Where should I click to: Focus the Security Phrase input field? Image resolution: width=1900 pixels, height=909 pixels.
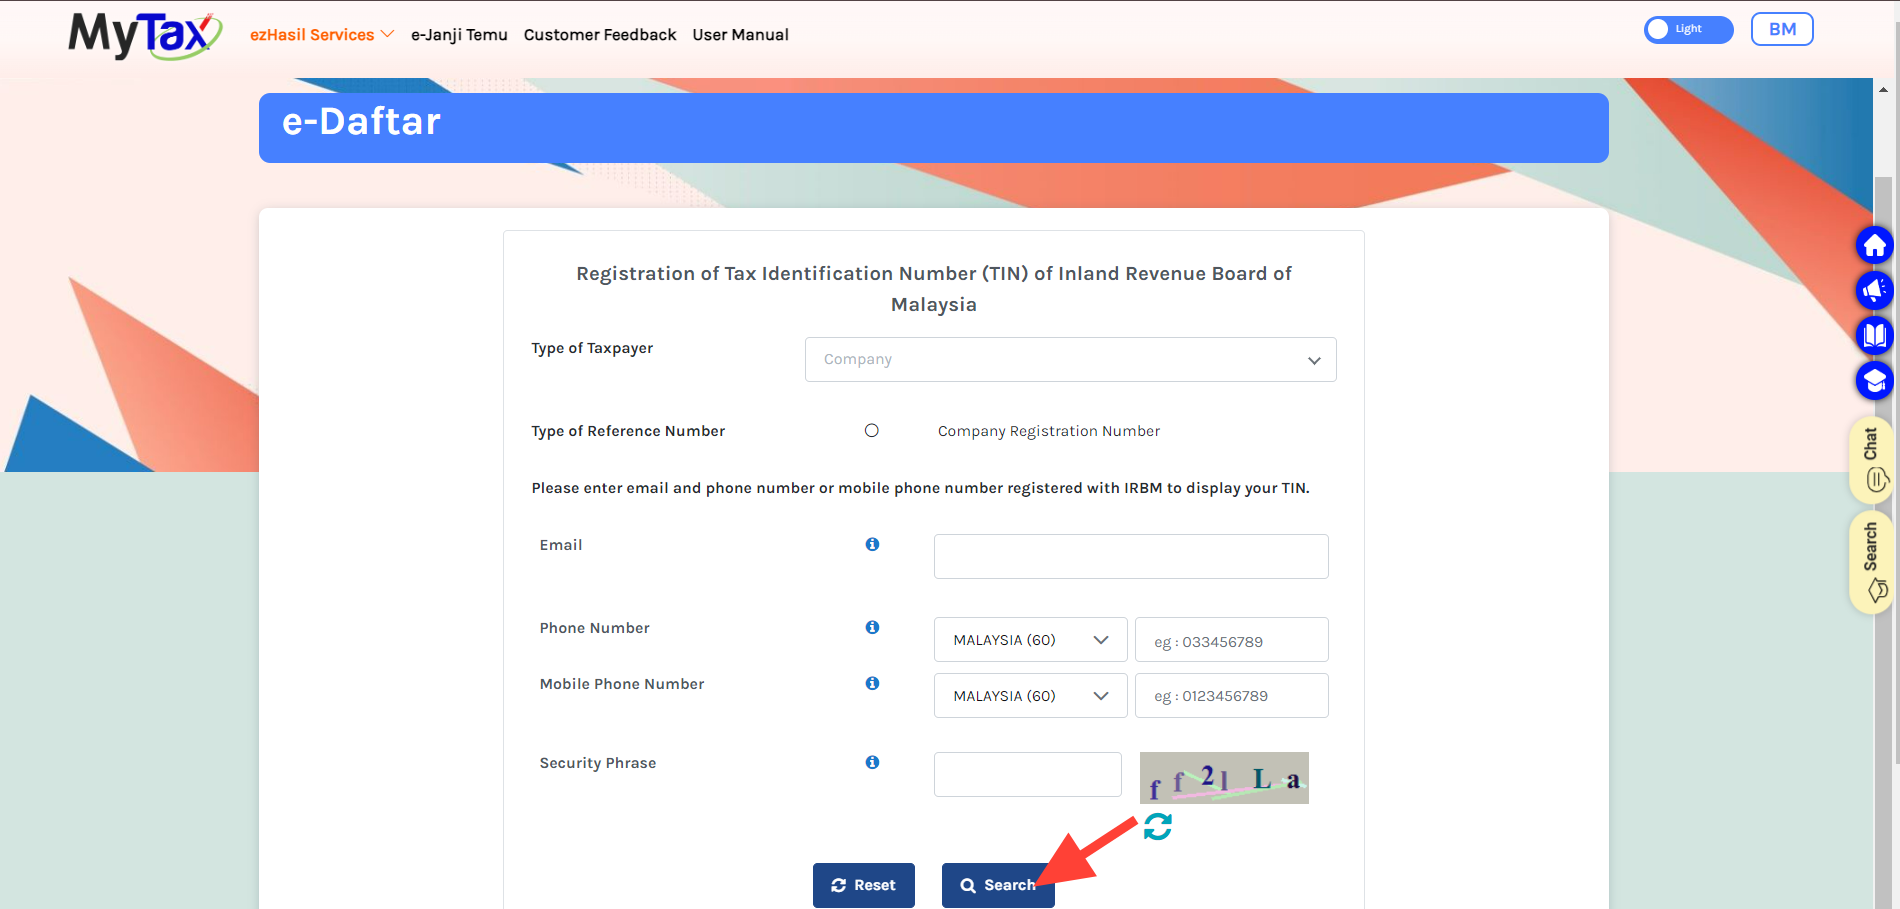[1028, 775]
